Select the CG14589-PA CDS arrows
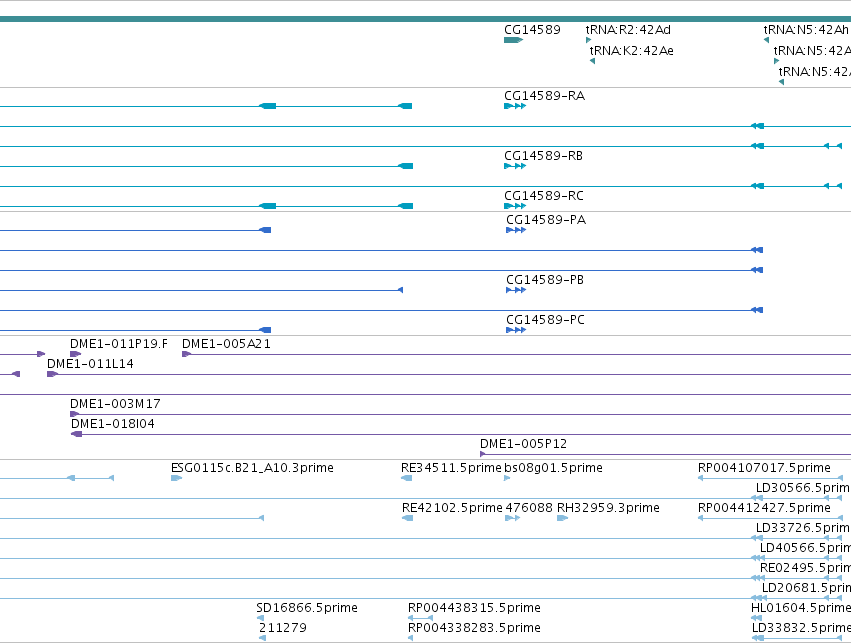Screen dimensions: 851x643 point(516,230)
